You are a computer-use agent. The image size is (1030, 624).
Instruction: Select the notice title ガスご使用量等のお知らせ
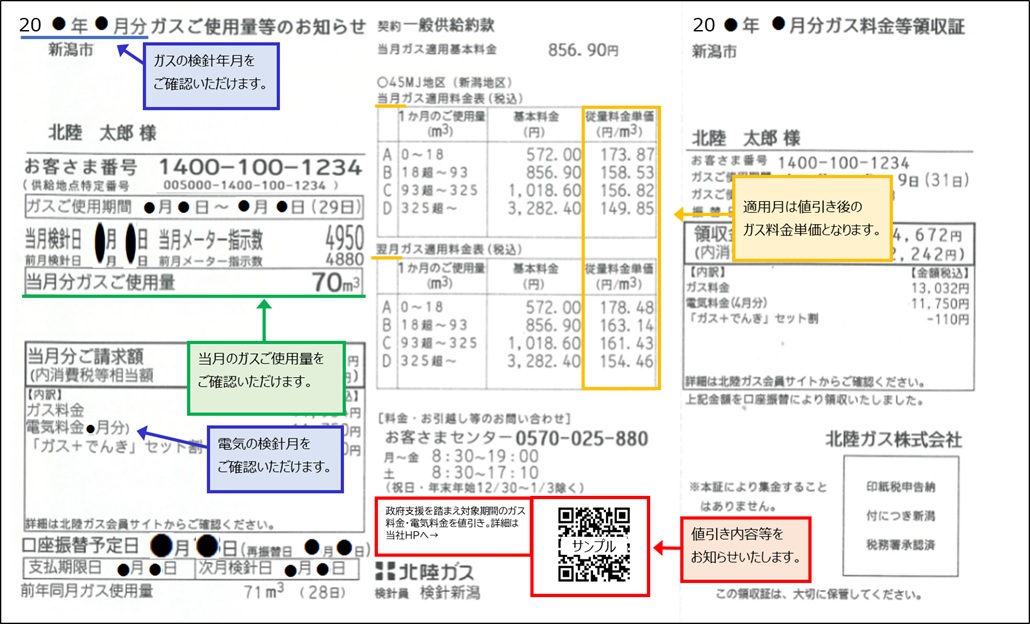point(258,26)
